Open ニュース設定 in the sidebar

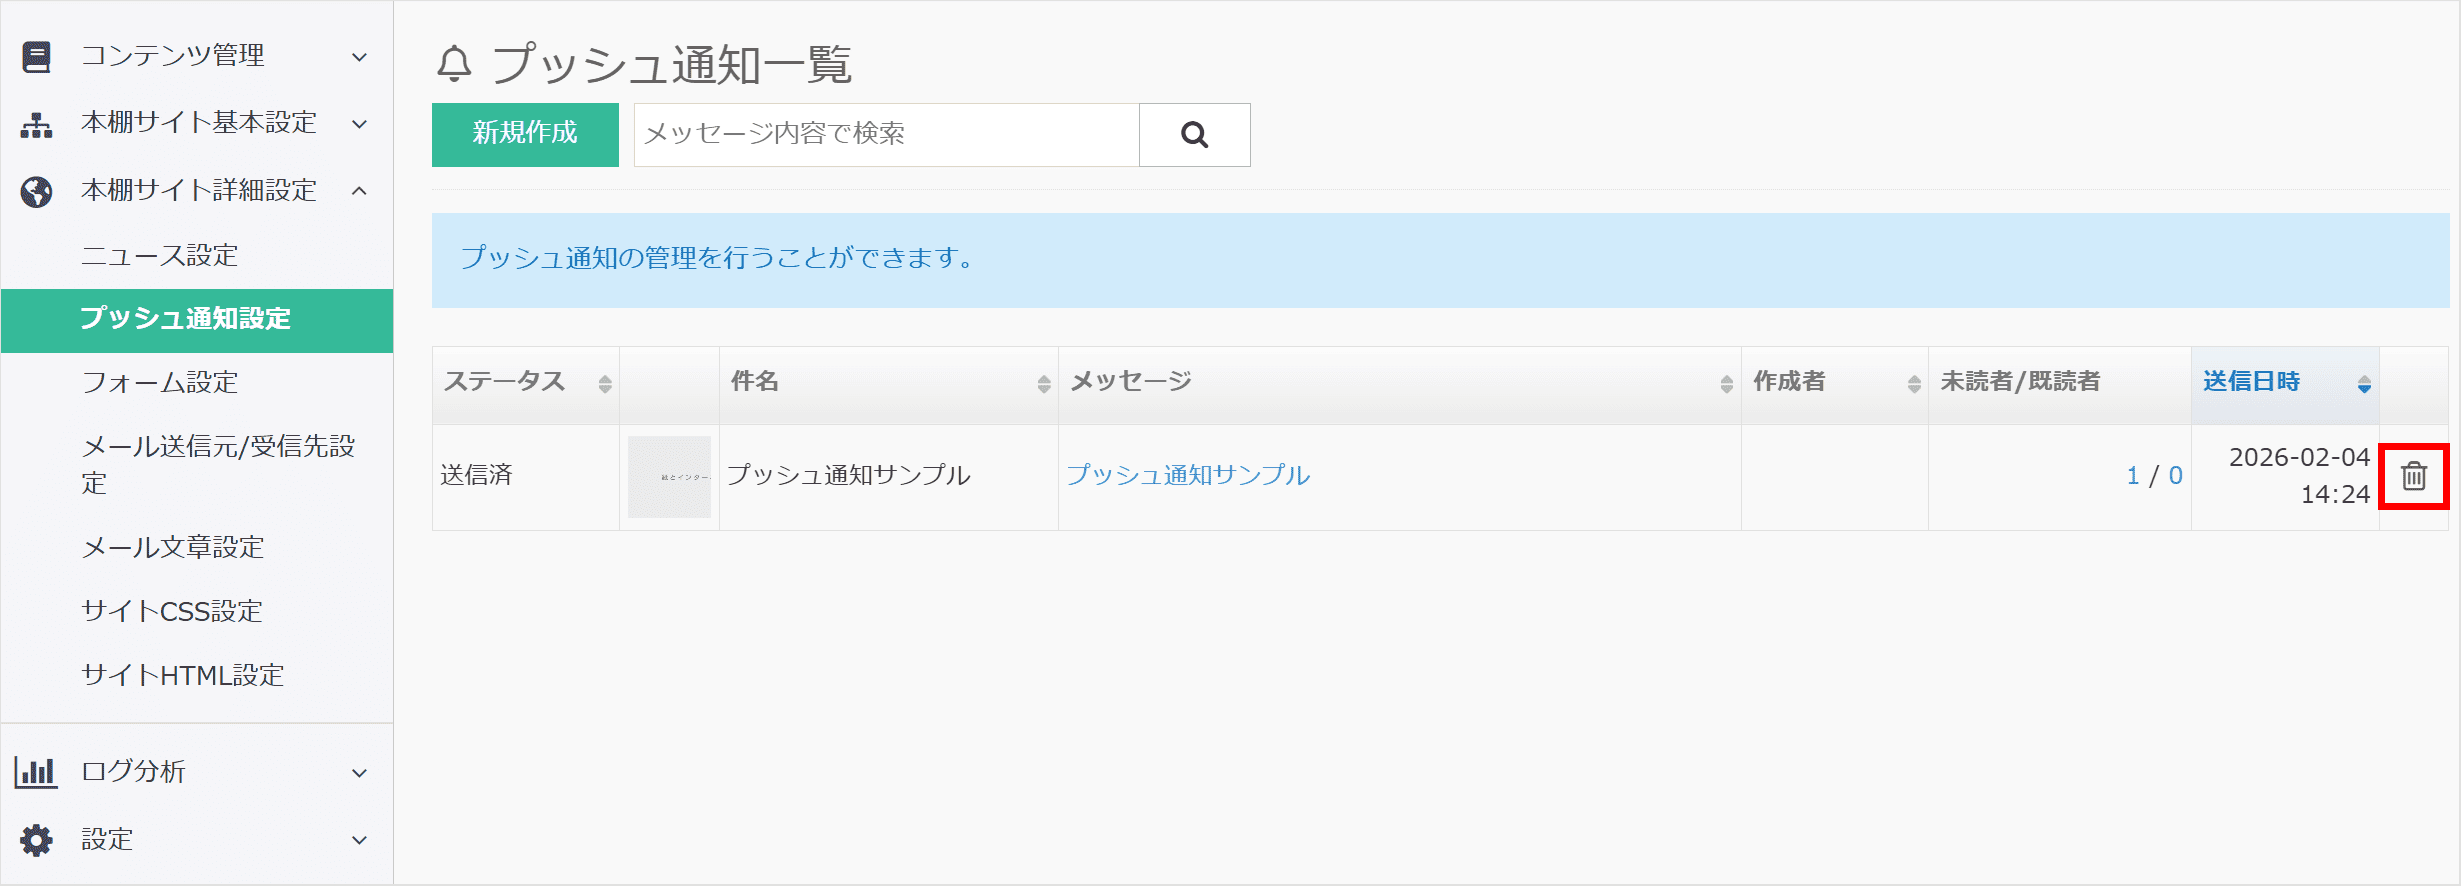coord(160,256)
